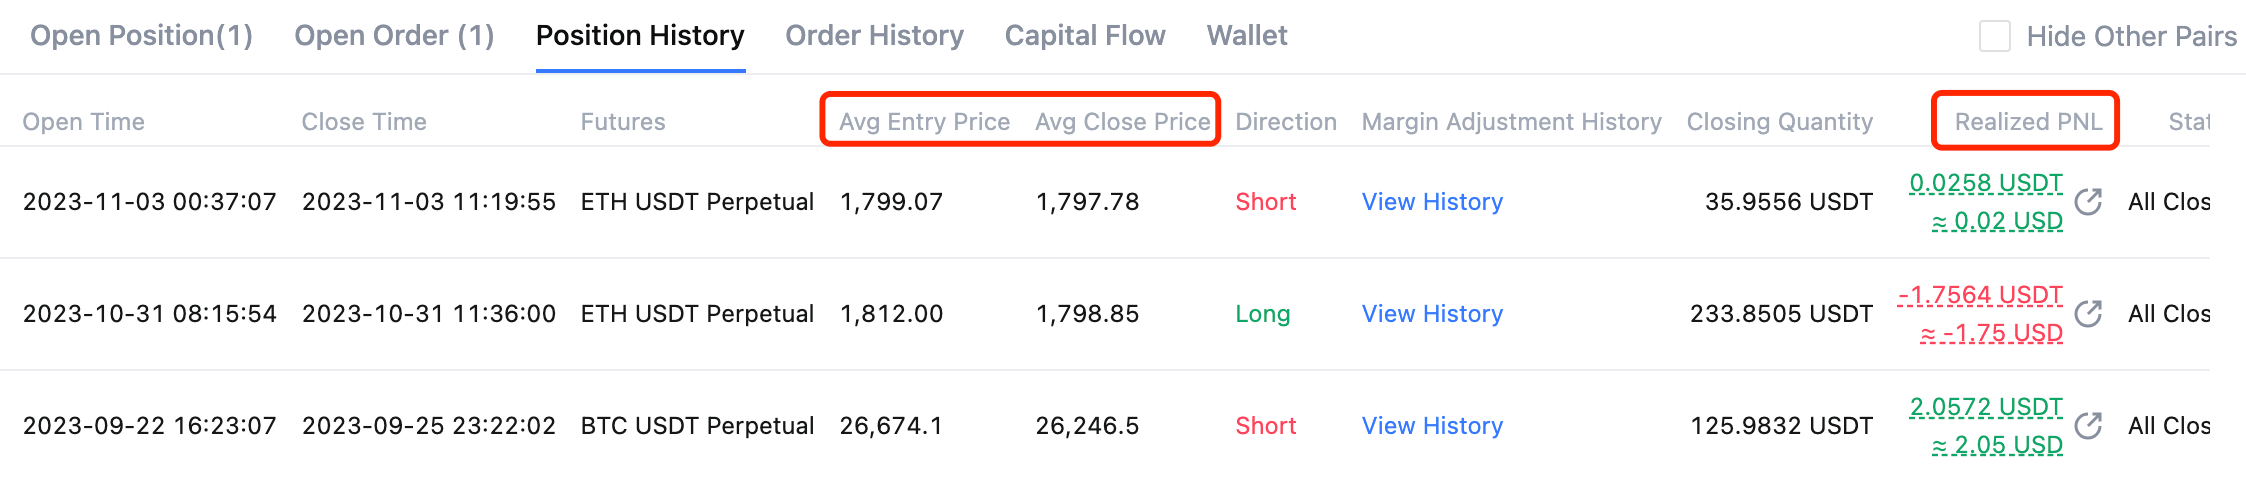Click the Realized PNL column header
Viewport: 2246px width, 478px height.
[2028, 122]
